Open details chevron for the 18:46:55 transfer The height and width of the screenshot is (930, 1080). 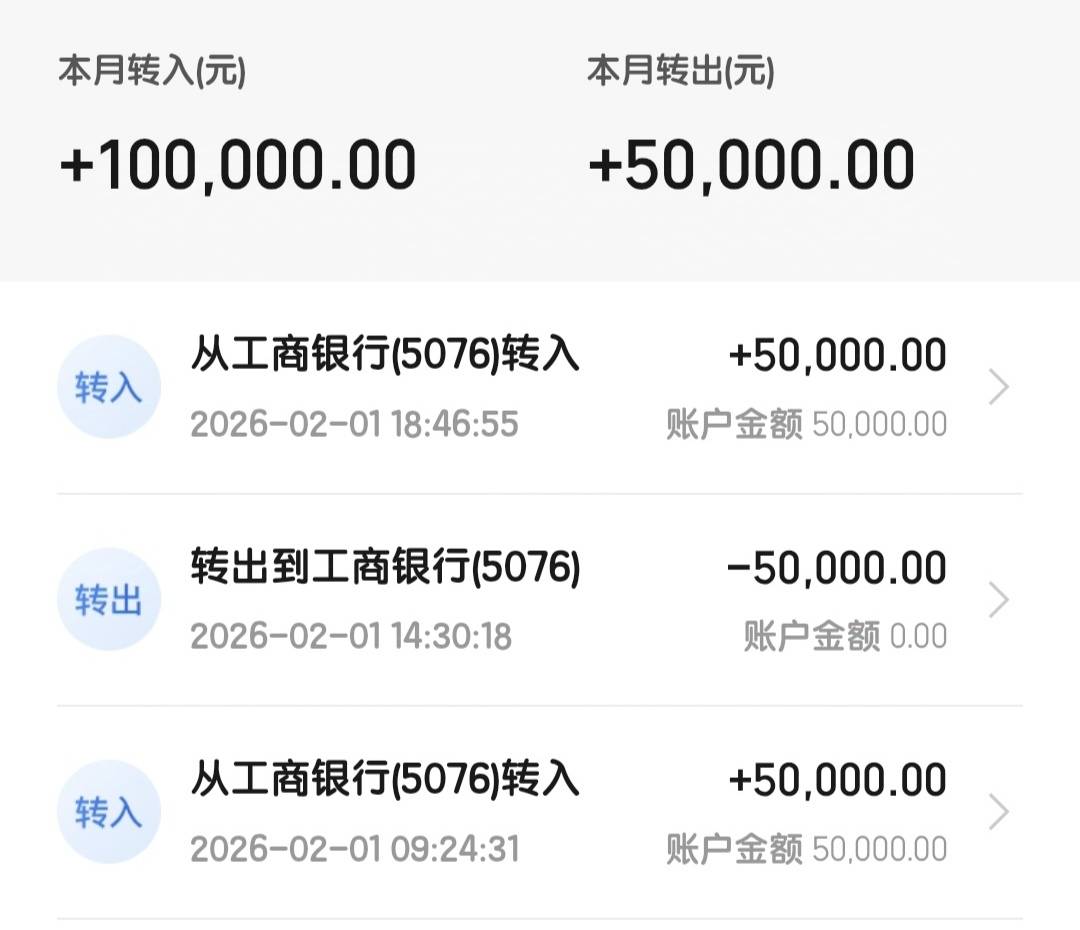tap(998, 387)
